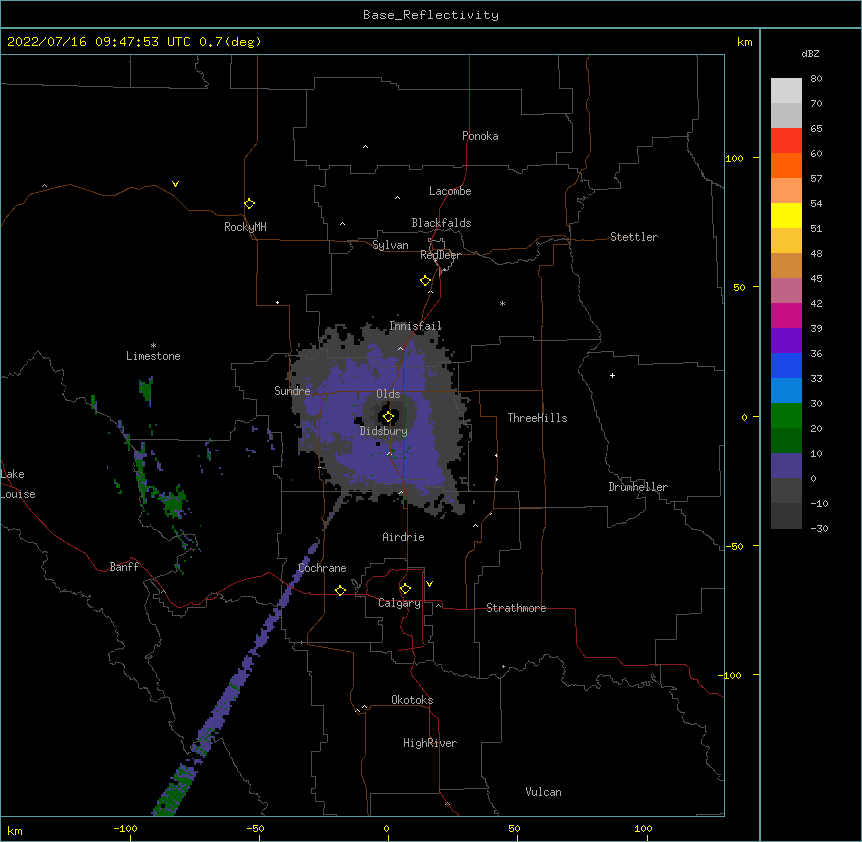Viewport: 862px width, 842px height.
Task: Click the Ponoka city label
Action: [x=480, y=136]
